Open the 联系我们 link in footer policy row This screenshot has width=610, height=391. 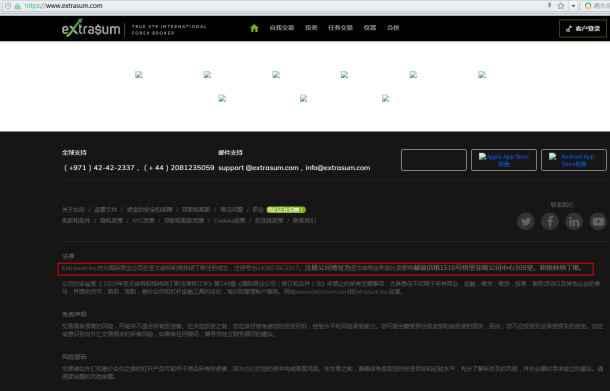(304, 221)
